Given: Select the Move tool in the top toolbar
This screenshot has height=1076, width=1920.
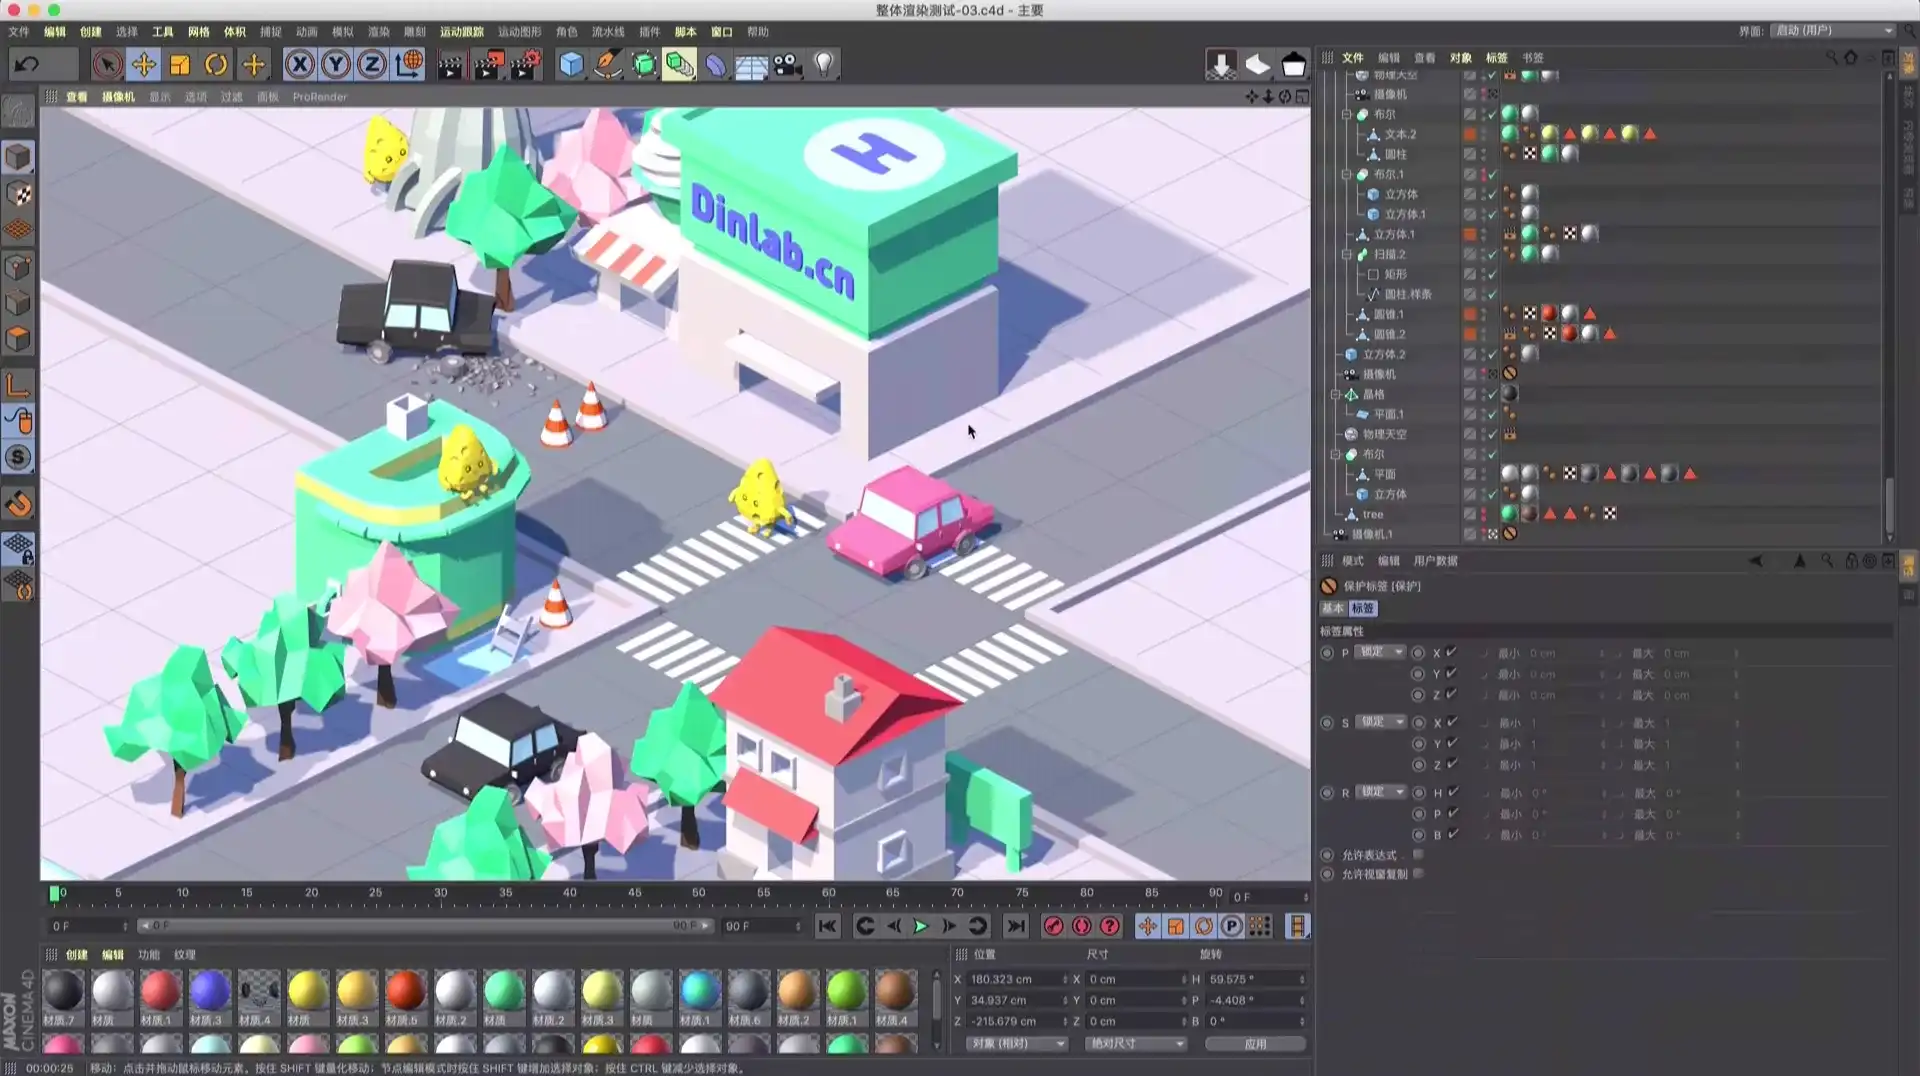Looking at the screenshot, I should click(143, 65).
